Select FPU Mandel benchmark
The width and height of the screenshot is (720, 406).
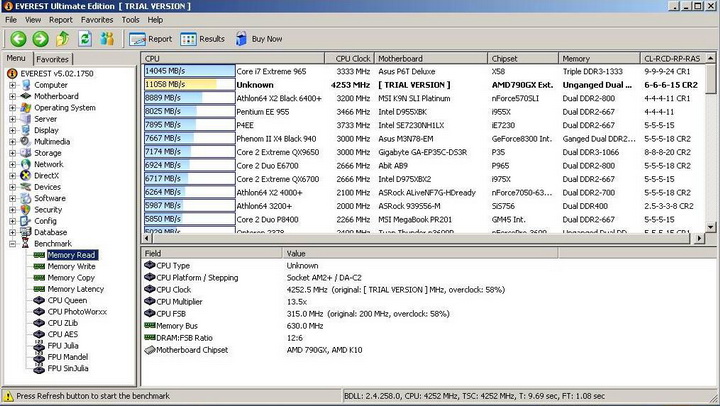coord(68,357)
